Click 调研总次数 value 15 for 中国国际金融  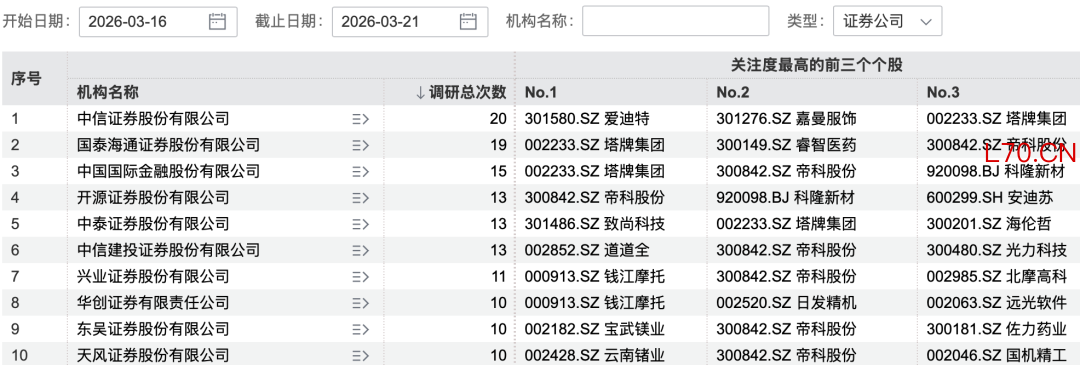tap(498, 171)
